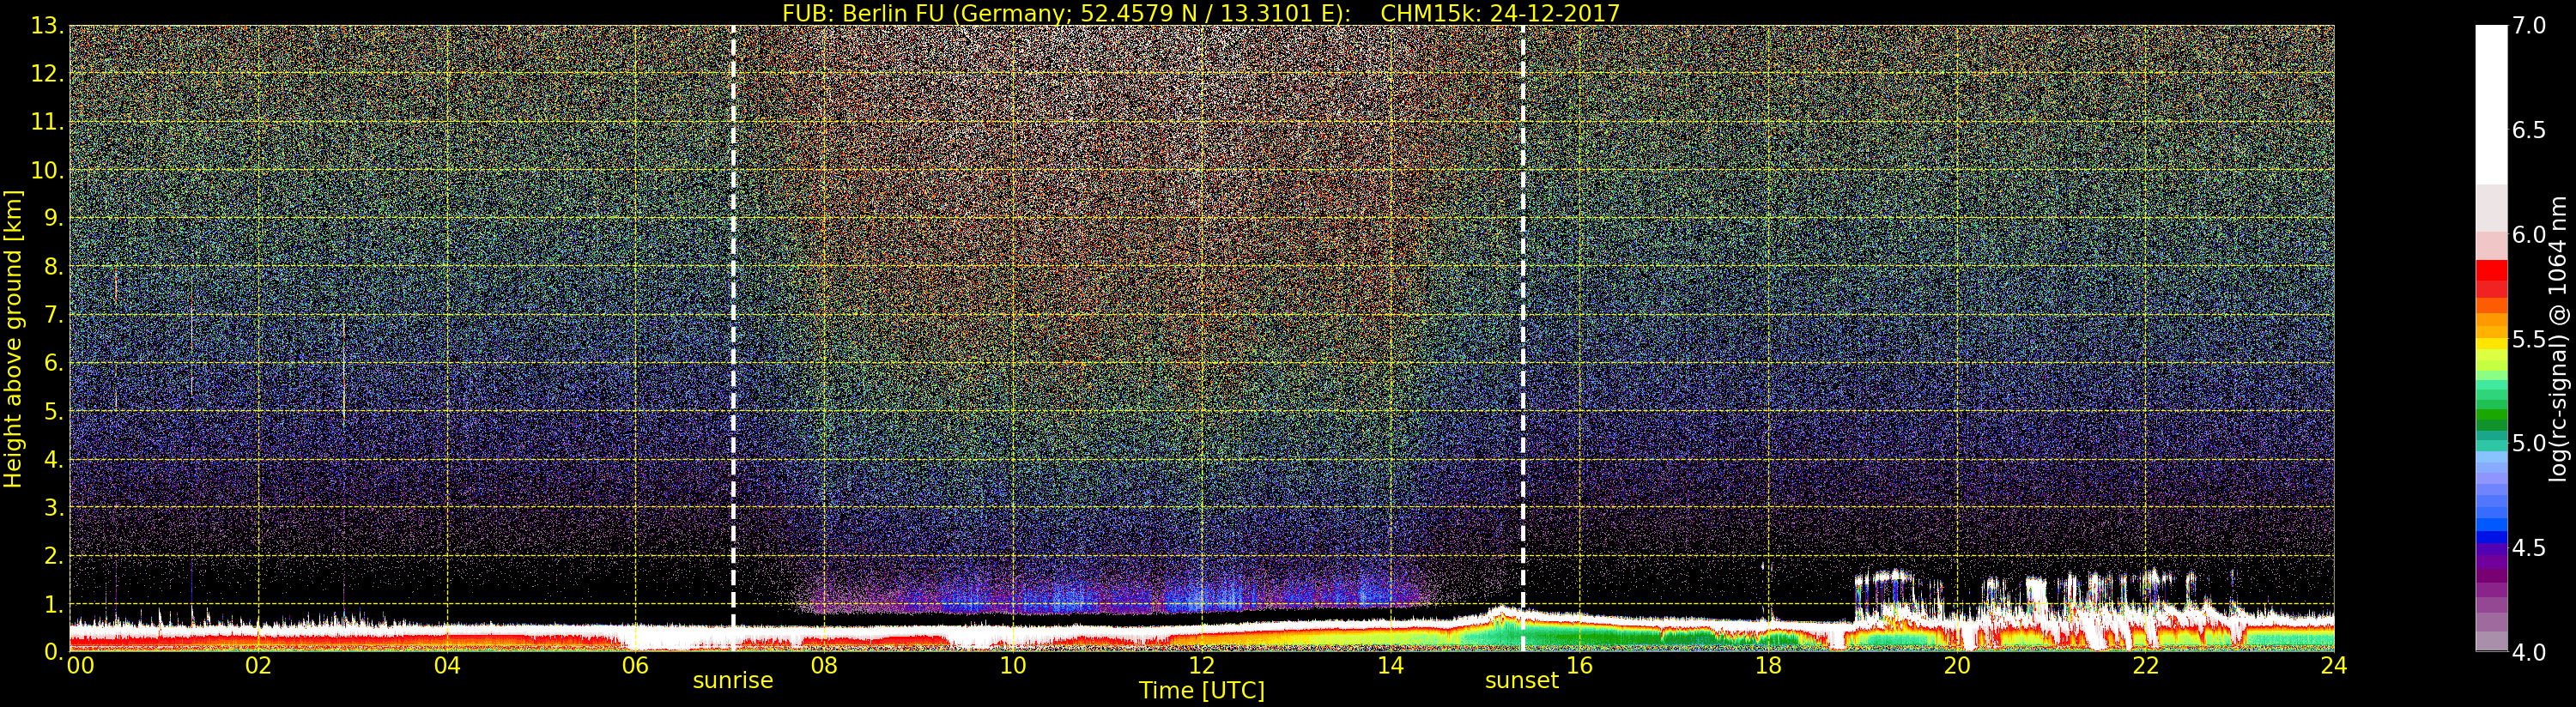The height and width of the screenshot is (707, 2576).
Task: Click the '10.' height axis tick label
Action: [x=47, y=170]
